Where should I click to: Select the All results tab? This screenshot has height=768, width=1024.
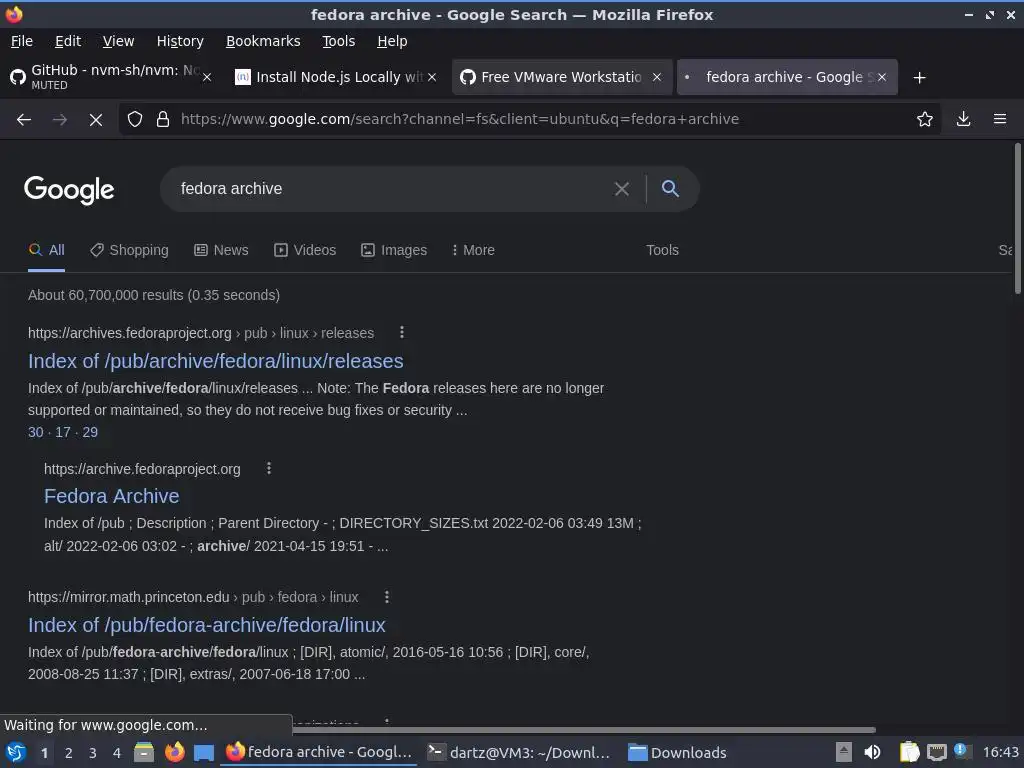pyautogui.click(x=46, y=250)
